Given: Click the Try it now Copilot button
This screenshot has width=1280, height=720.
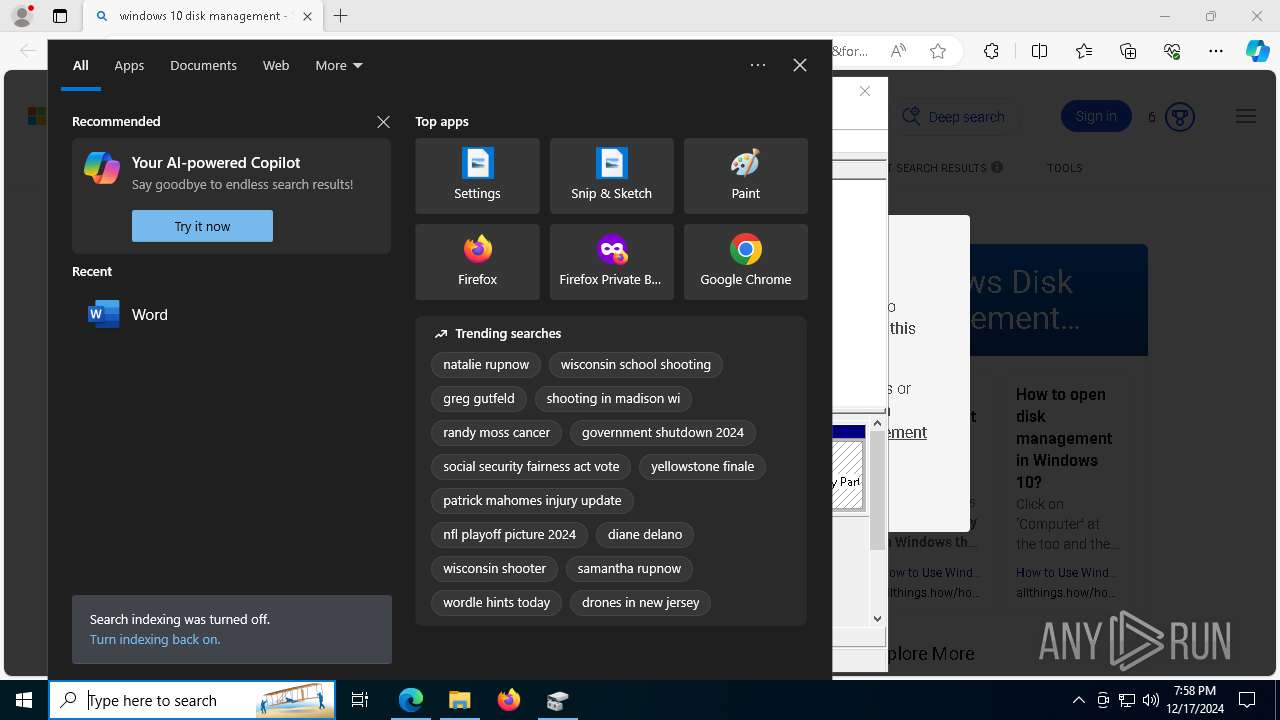Looking at the screenshot, I should coord(202,226).
